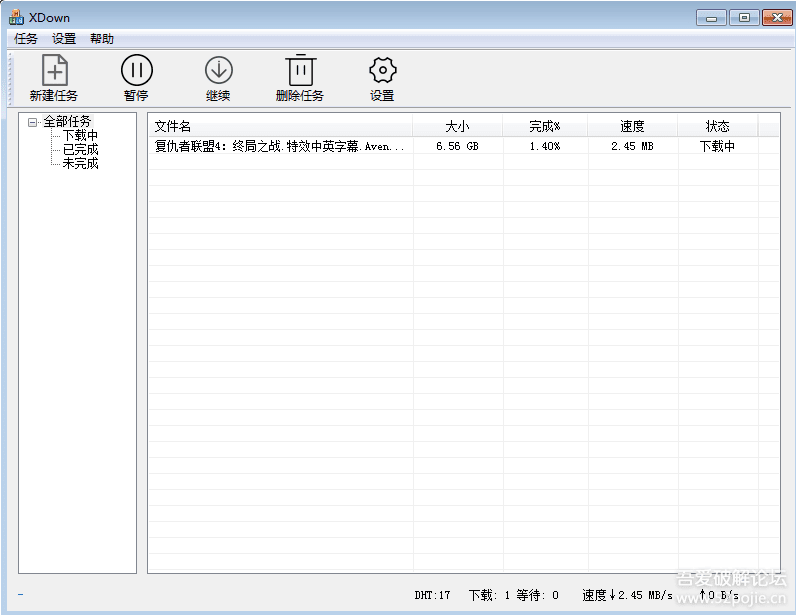Select 未完成 in the task tree

tap(80, 163)
